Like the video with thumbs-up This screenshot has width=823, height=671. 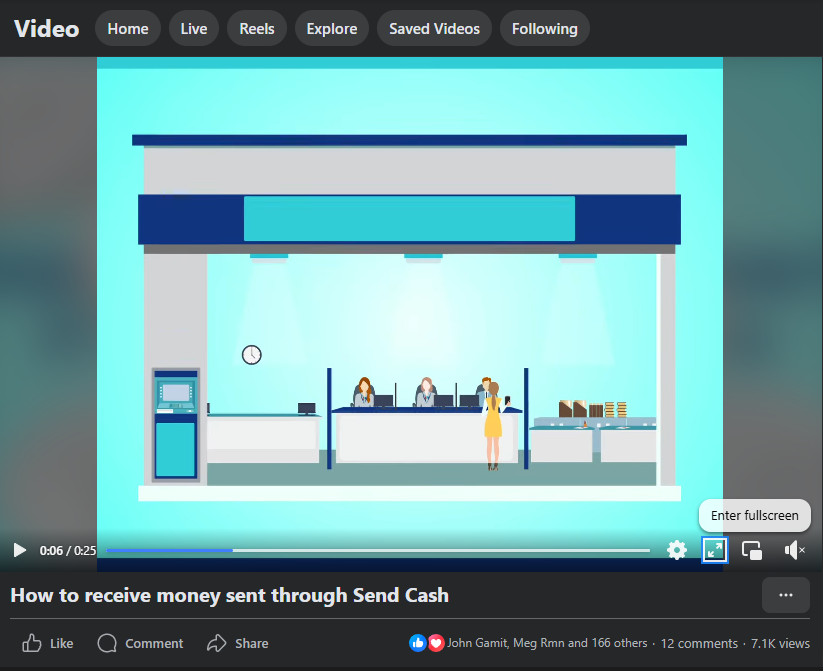click(47, 643)
